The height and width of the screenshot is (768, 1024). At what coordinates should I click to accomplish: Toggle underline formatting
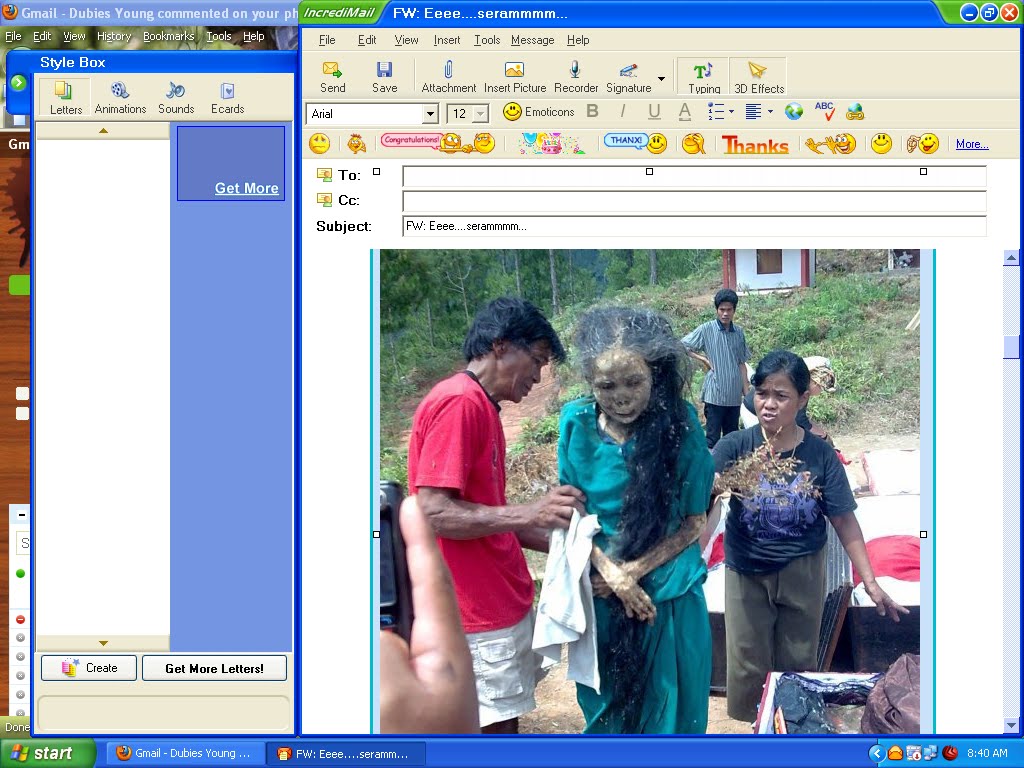(x=654, y=112)
